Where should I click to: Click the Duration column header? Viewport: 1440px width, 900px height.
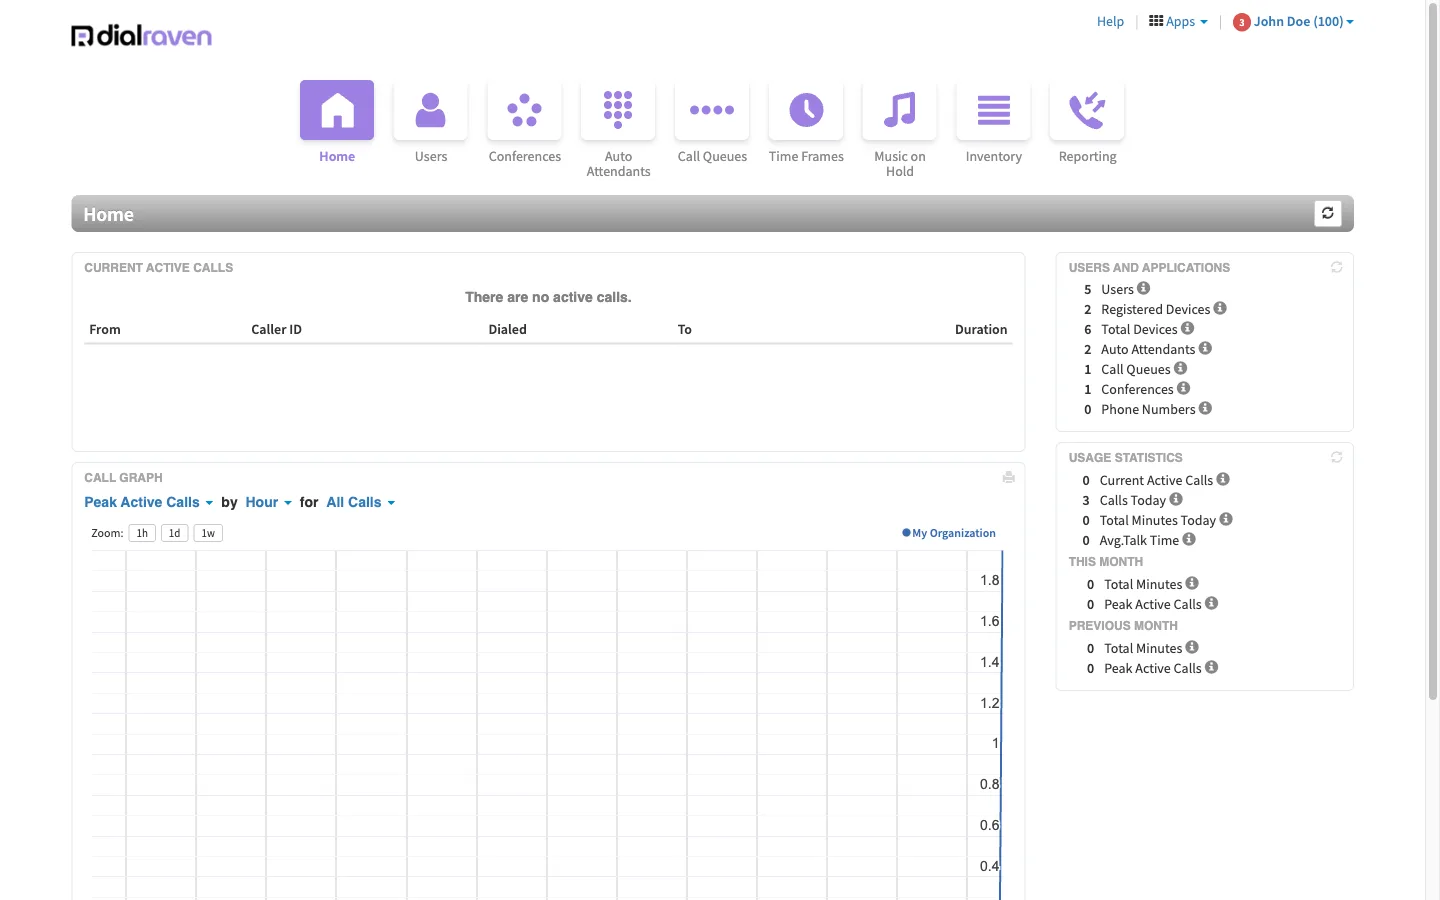click(981, 329)
